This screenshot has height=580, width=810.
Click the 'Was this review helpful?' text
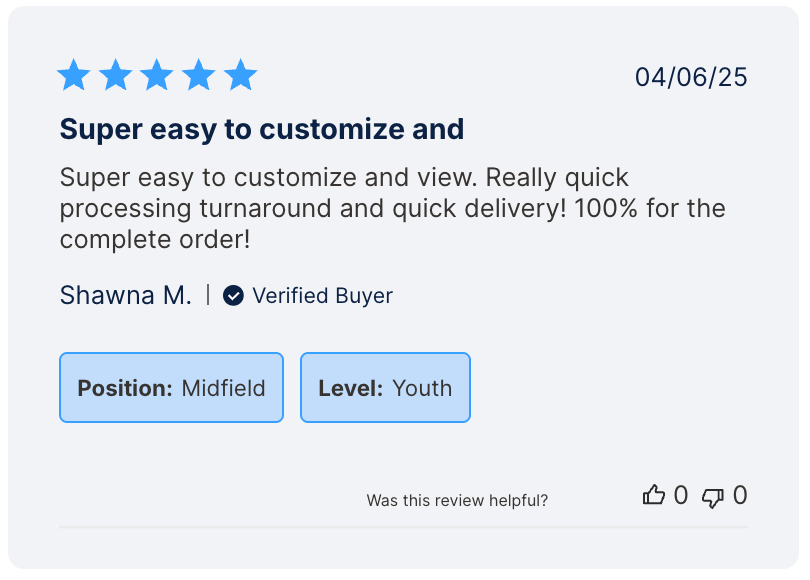(457, 500)
